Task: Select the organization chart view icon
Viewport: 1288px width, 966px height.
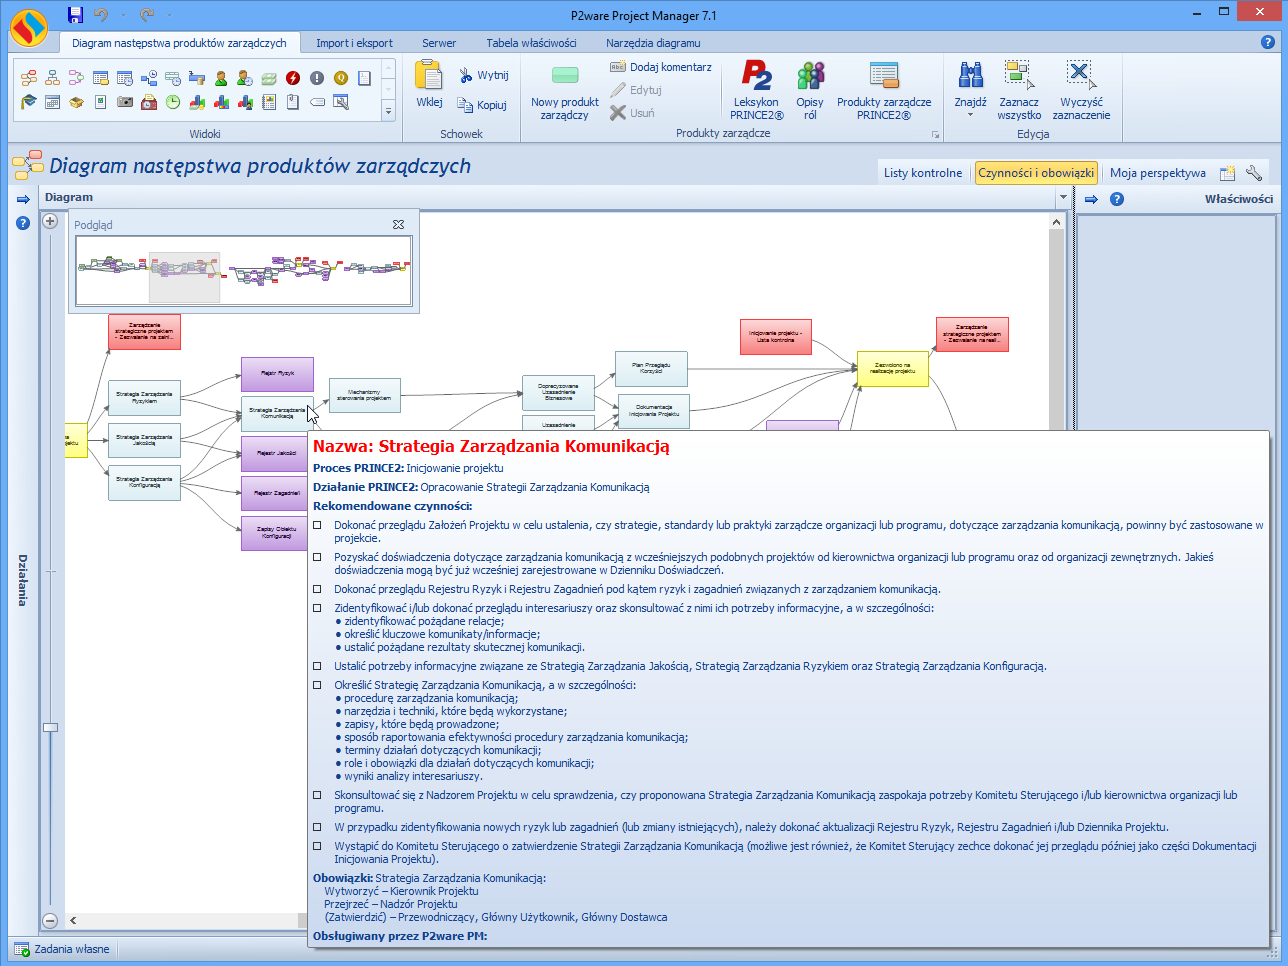Action: (53, 78)
